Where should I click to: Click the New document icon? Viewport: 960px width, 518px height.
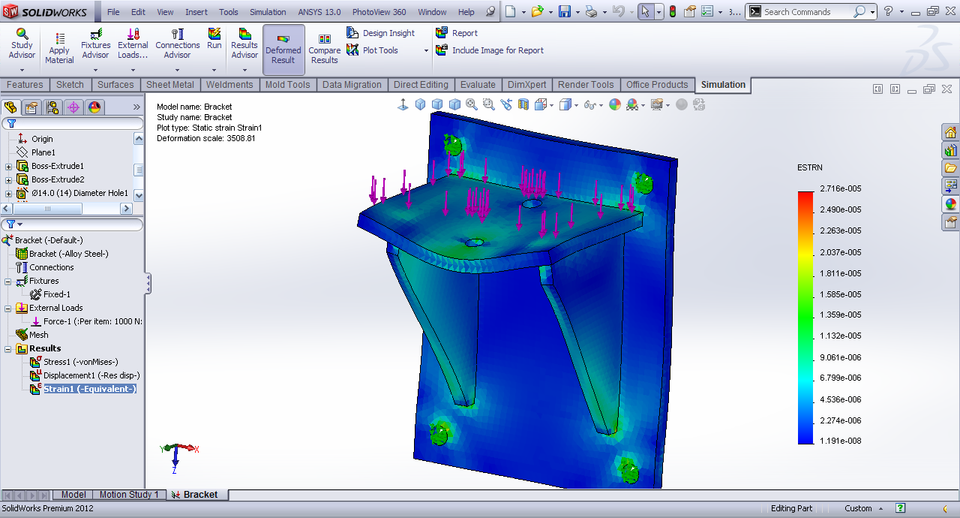coord(510,12)
